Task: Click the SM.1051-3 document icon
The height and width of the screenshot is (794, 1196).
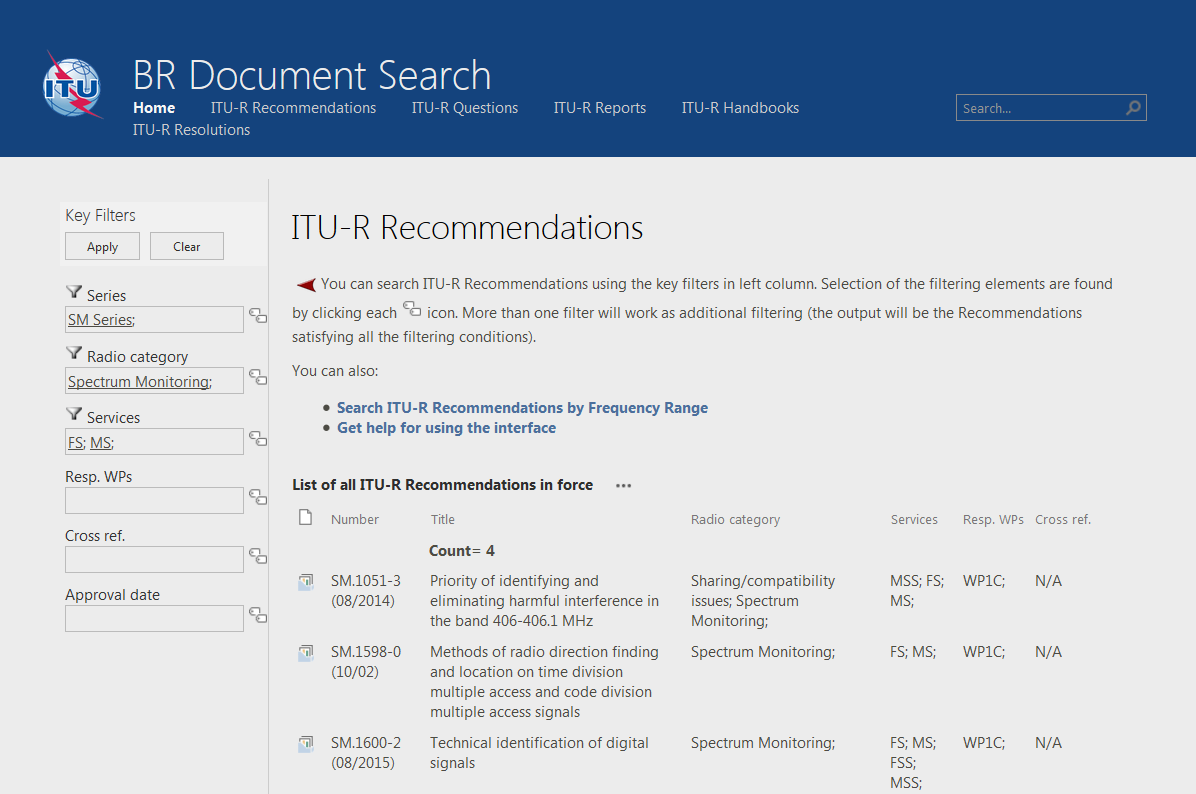Action: (306, 583)
